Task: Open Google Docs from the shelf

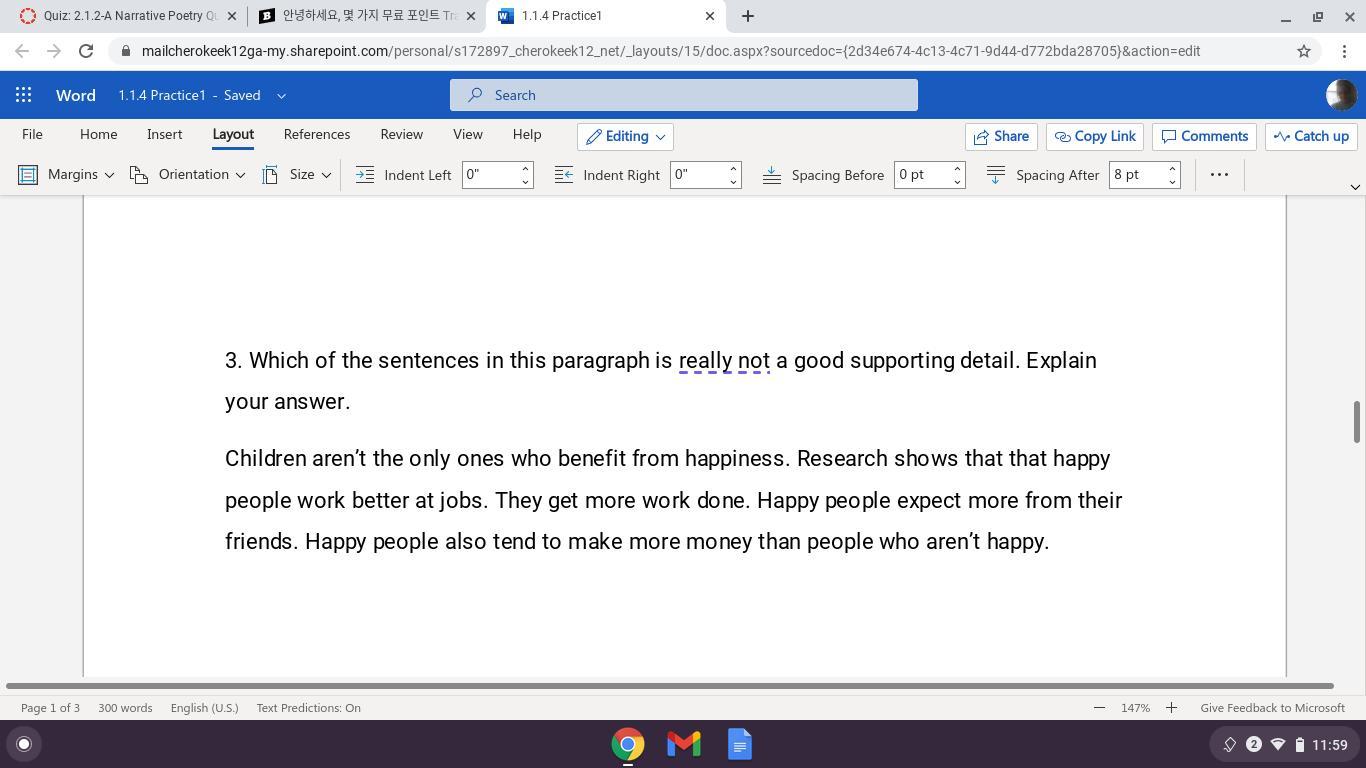Action: [x=740, y=744]
